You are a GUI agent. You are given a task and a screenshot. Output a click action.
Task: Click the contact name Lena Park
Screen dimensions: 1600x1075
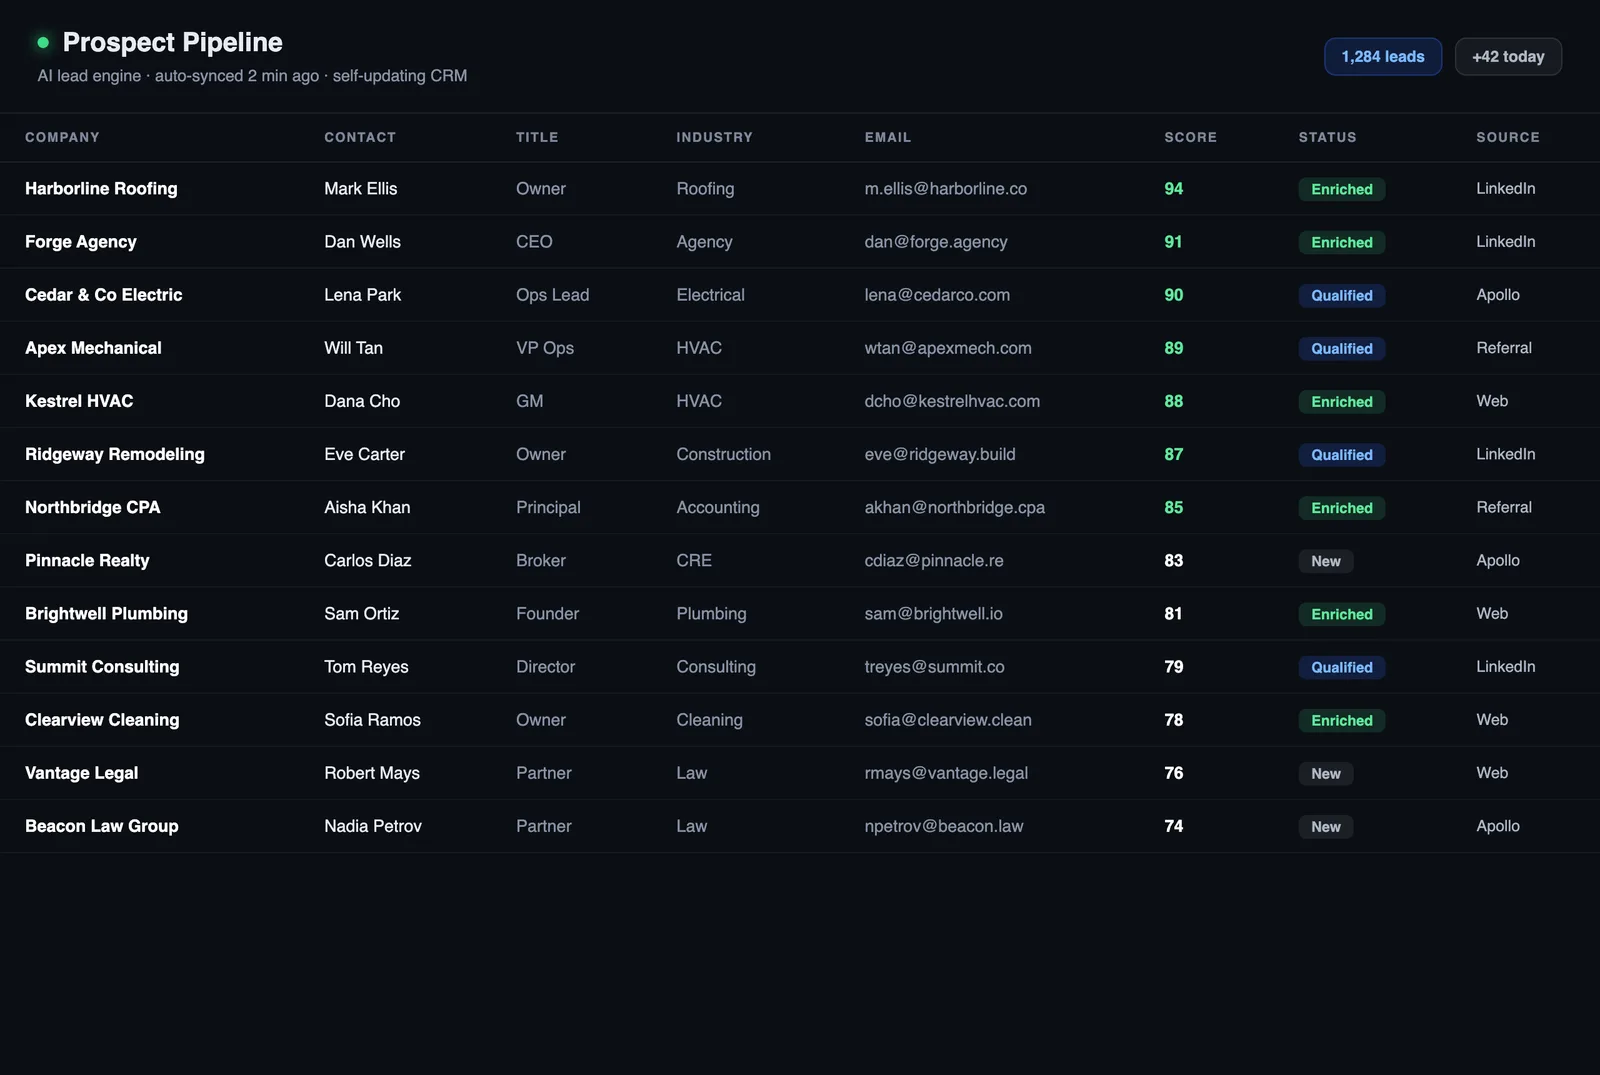point(362,295)
